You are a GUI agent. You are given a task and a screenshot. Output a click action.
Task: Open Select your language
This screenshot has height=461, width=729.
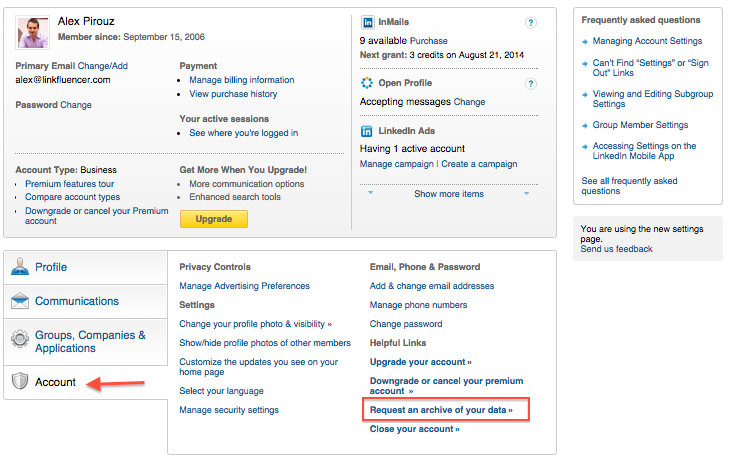point(221,391)
